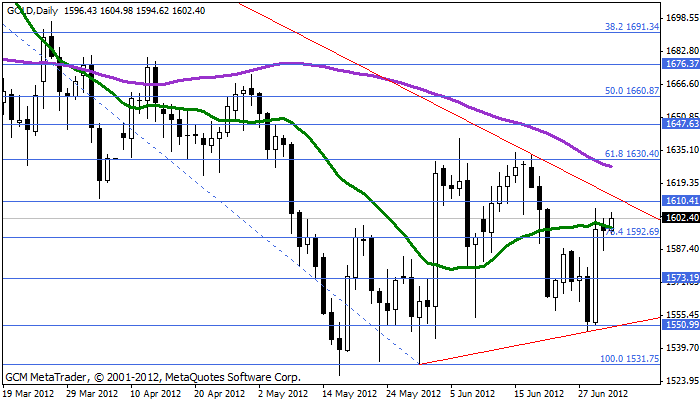Image resolution: width=700 pixels, height=402 pixels.
Task: Click the 1698.00 tick on price axis
Action: point(680,19)
